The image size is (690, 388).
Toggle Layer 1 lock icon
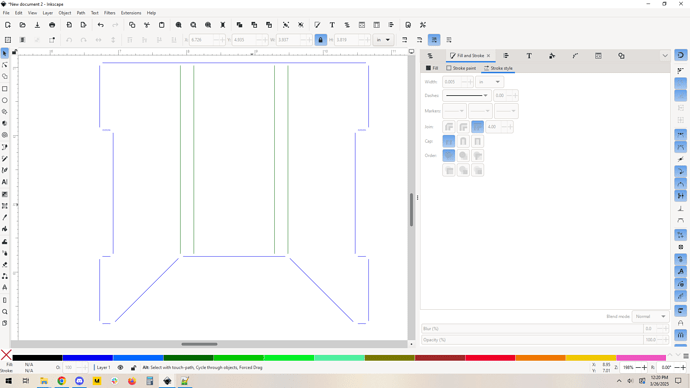pyautogui.click(x=133, y=367)
